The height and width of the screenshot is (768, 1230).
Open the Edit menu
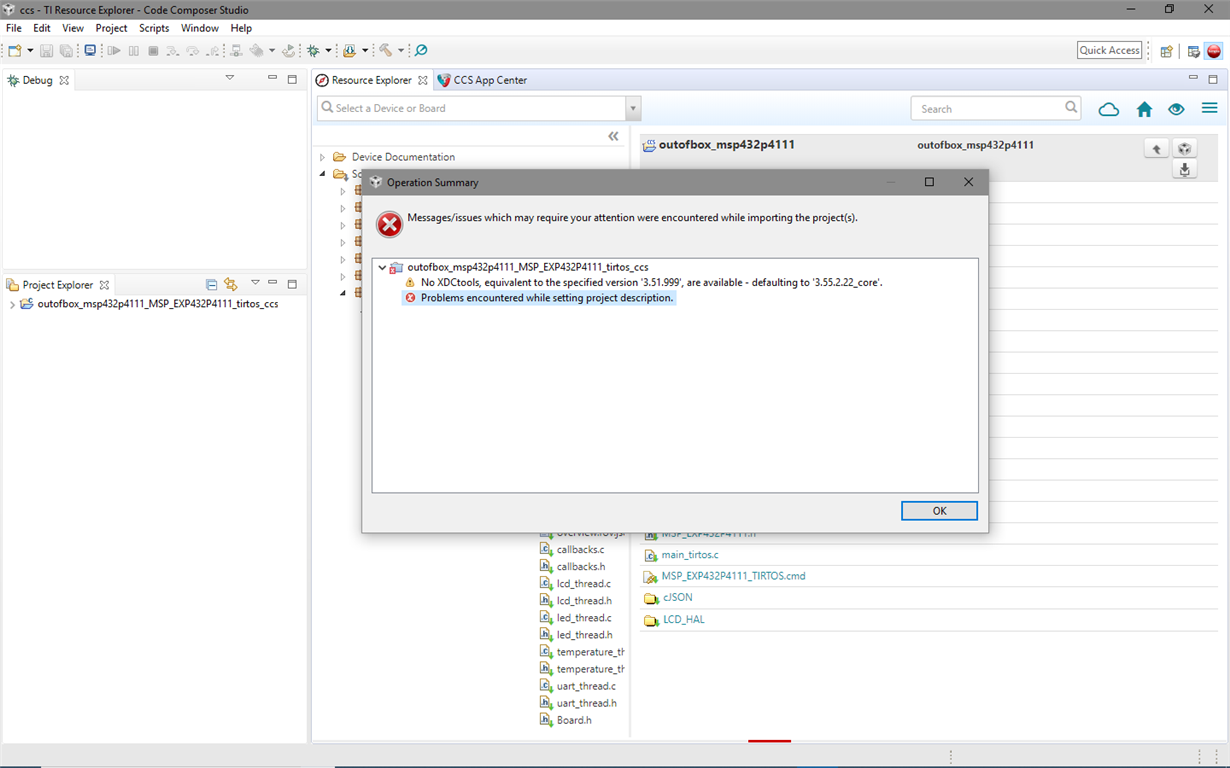[42, 28]
